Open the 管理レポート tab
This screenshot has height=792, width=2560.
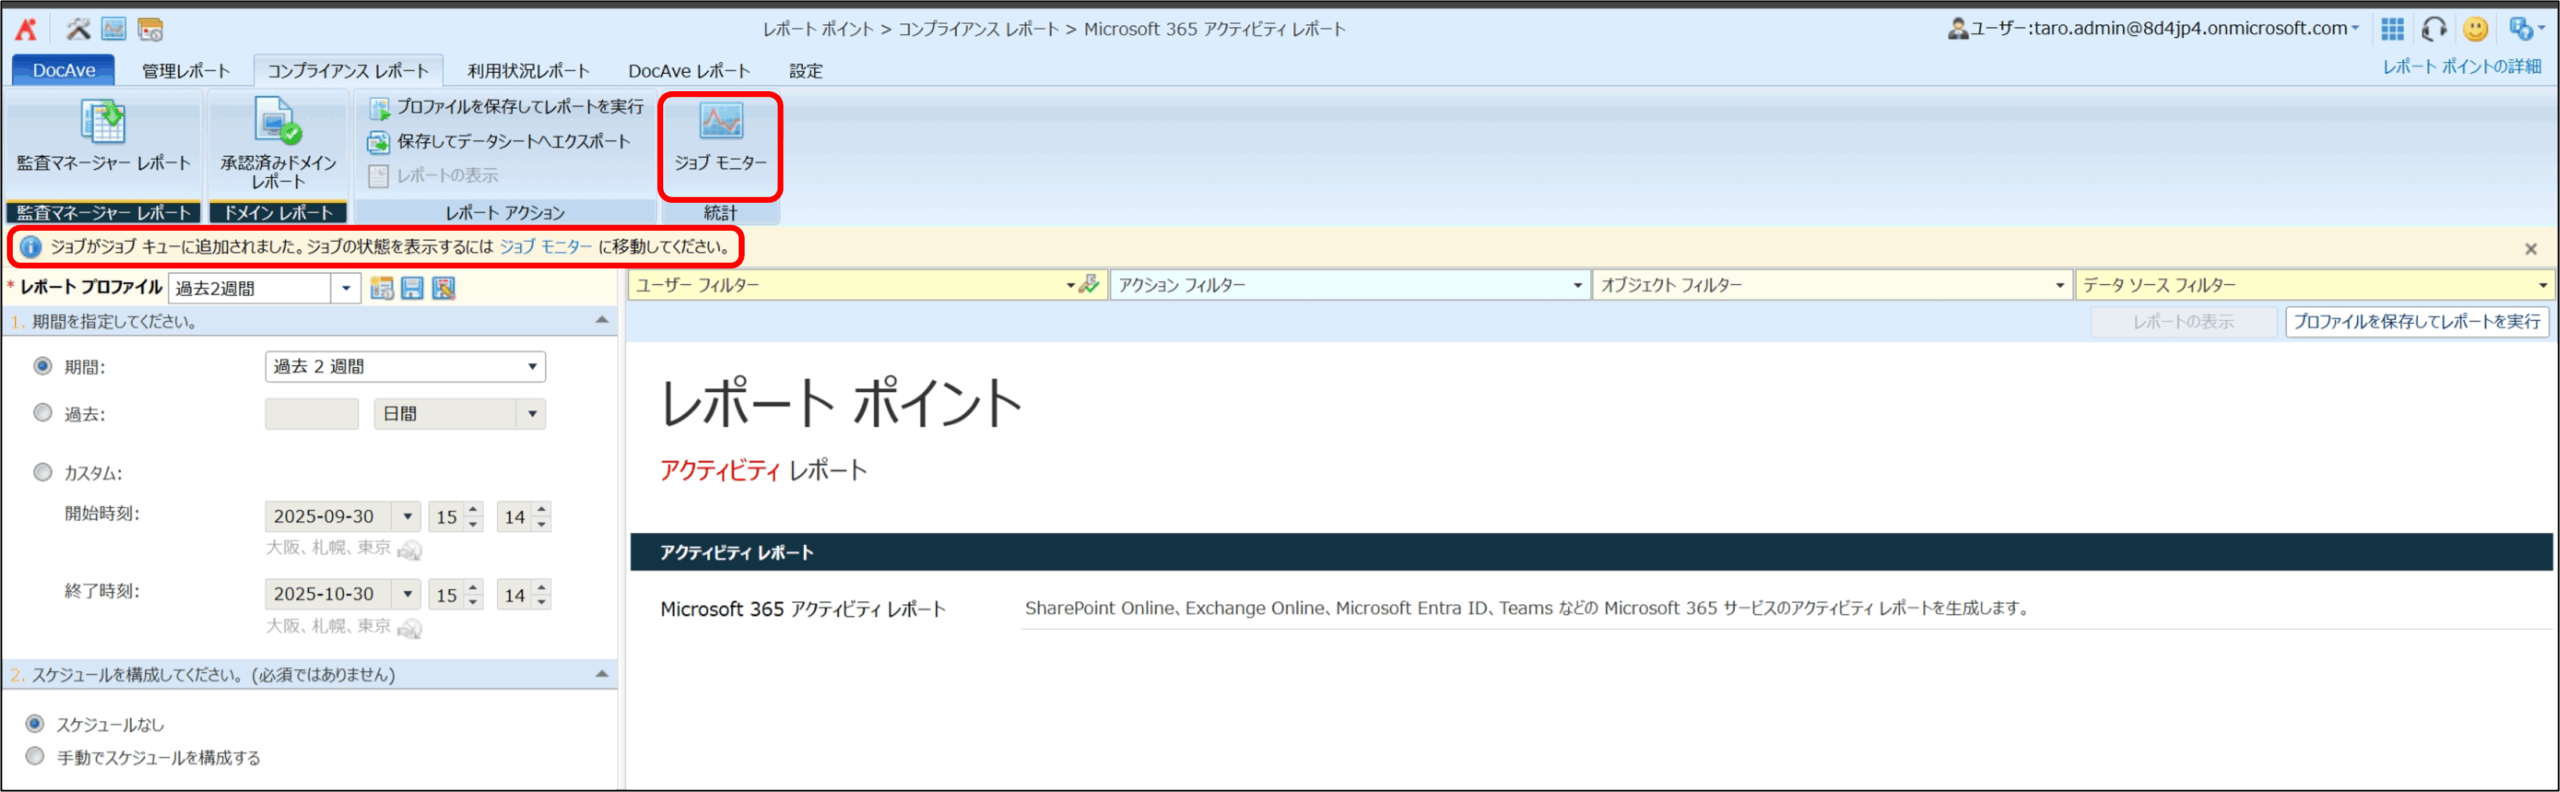coord(186,71)
